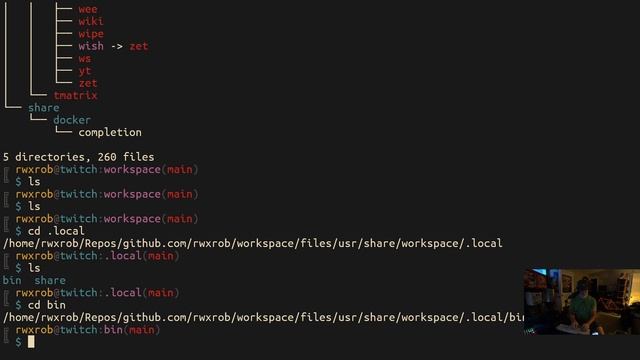This screenshot has width=640, height=360.
Task: Click the 'wish' symlink entry
Action: coord(91,46)
